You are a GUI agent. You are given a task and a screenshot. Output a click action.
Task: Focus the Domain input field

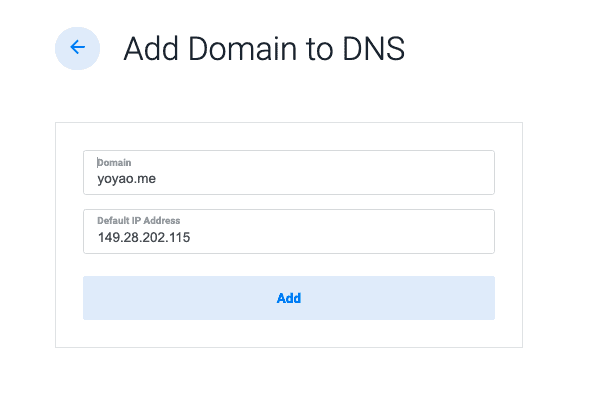[x=289, y=172]
